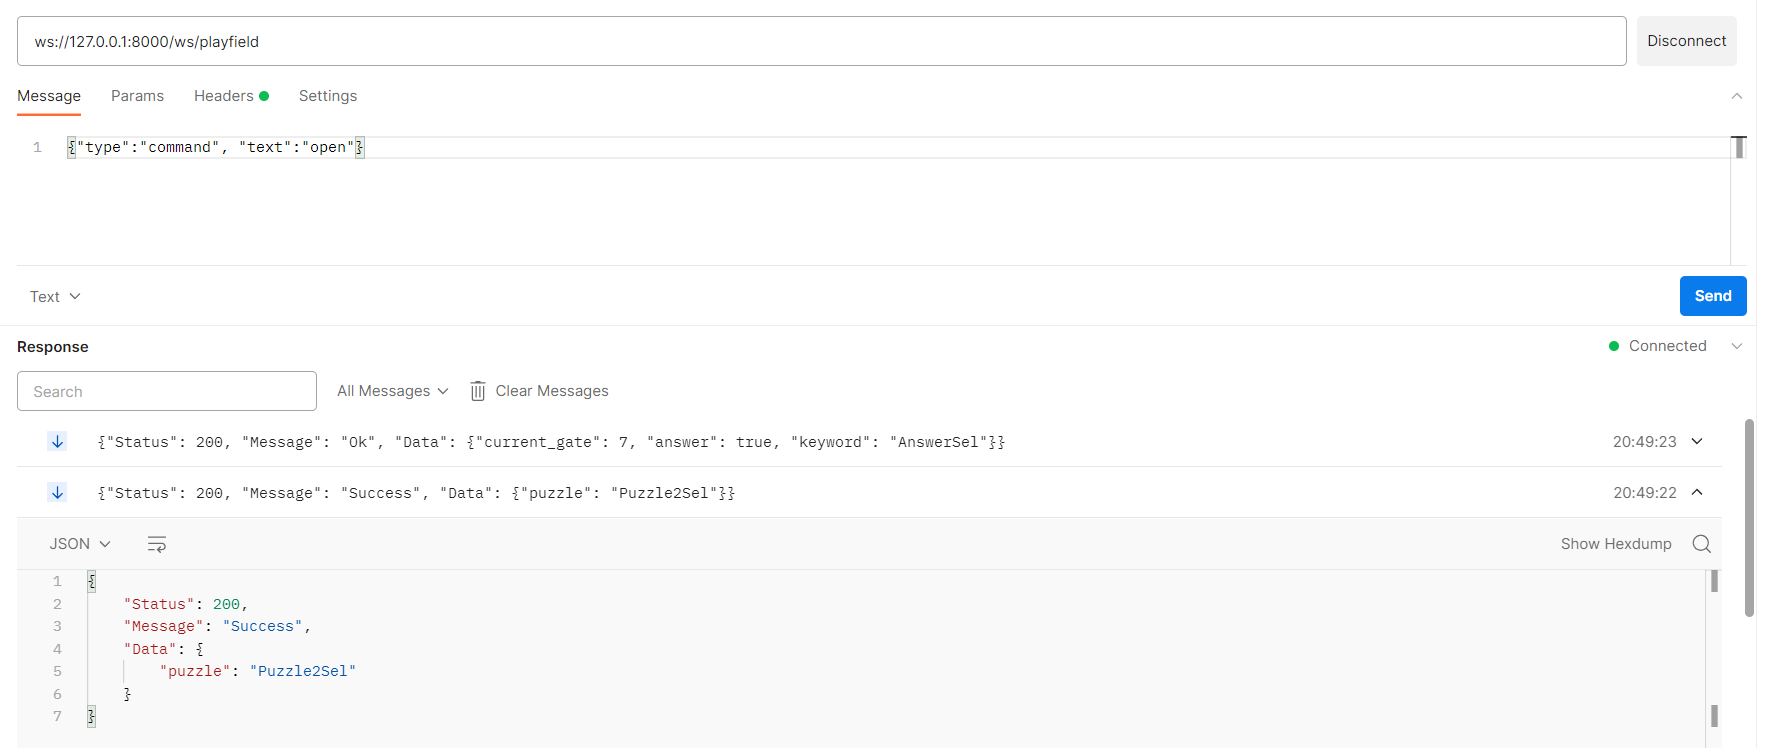Click the green Connected status dot

[1613, 346]
